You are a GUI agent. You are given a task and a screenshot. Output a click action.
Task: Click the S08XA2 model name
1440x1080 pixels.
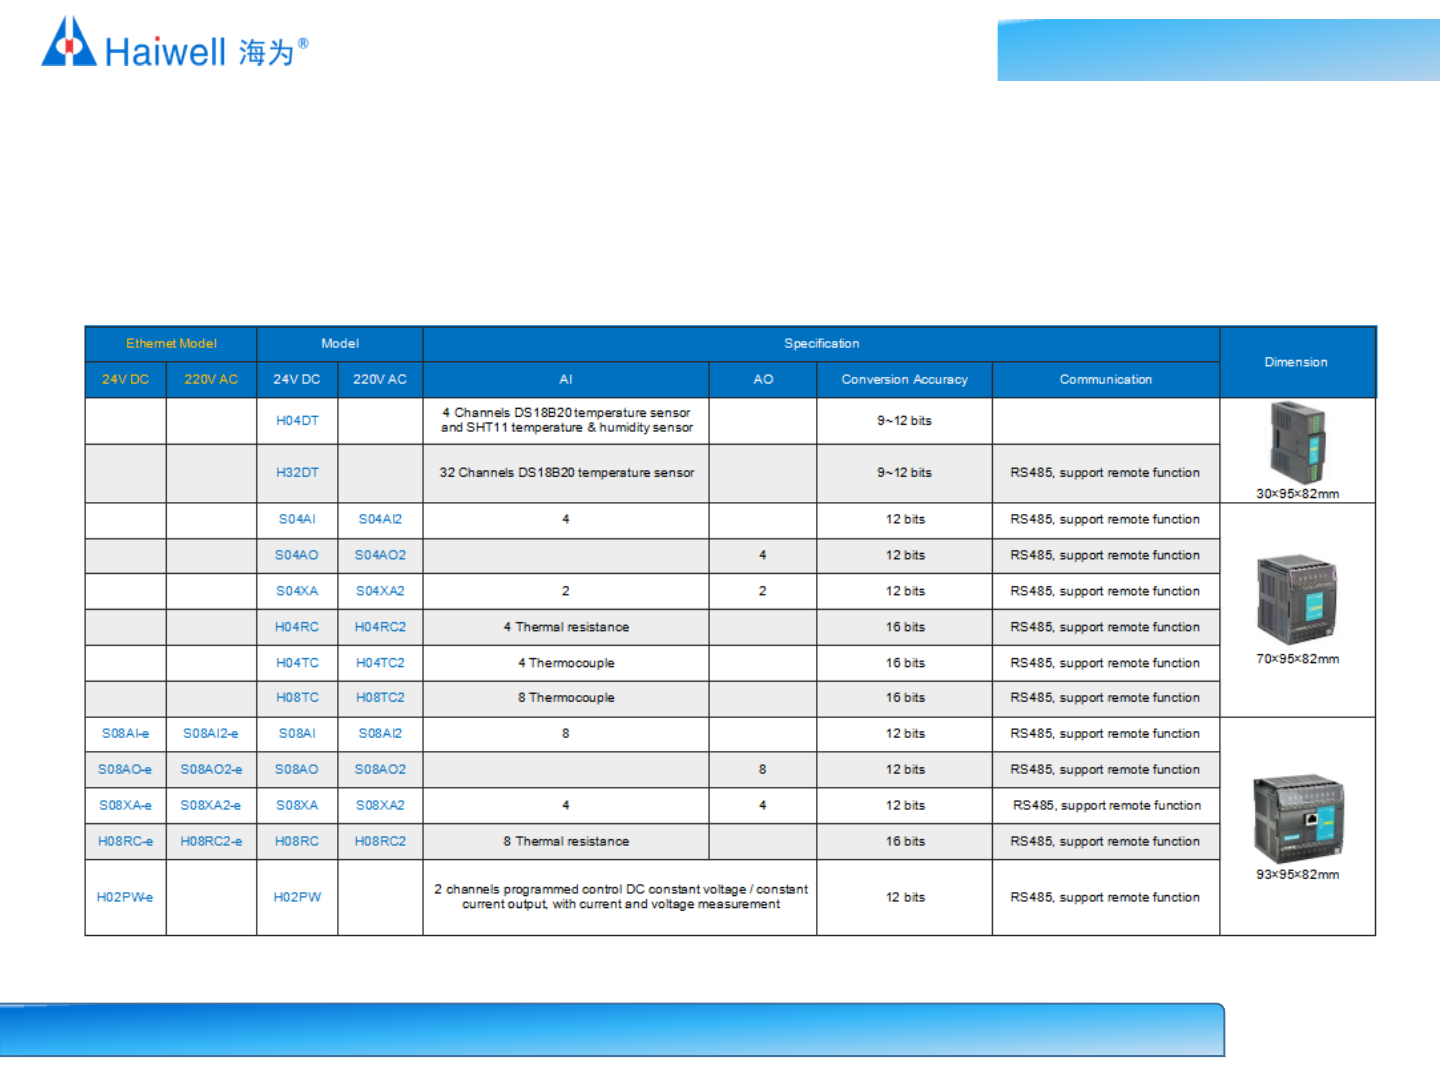(380, 806)
